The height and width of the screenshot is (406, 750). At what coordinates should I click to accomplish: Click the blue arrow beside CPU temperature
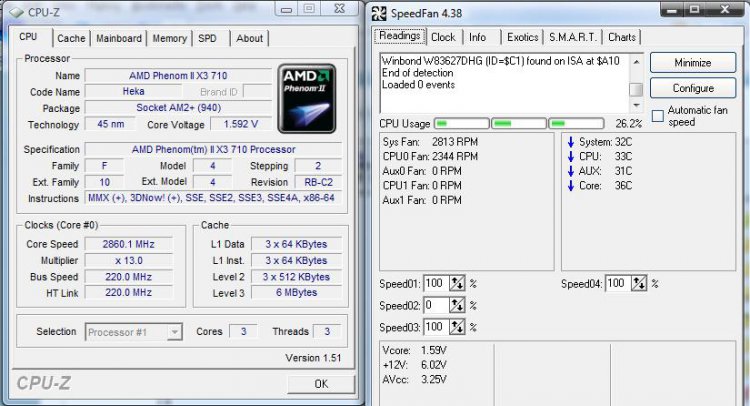pos(571,156)
